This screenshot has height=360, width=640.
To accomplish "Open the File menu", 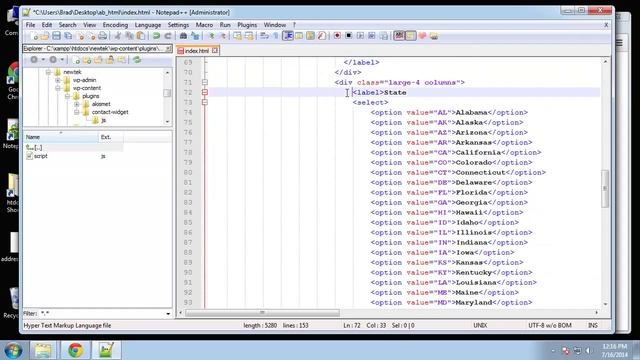I will (30, 25).
